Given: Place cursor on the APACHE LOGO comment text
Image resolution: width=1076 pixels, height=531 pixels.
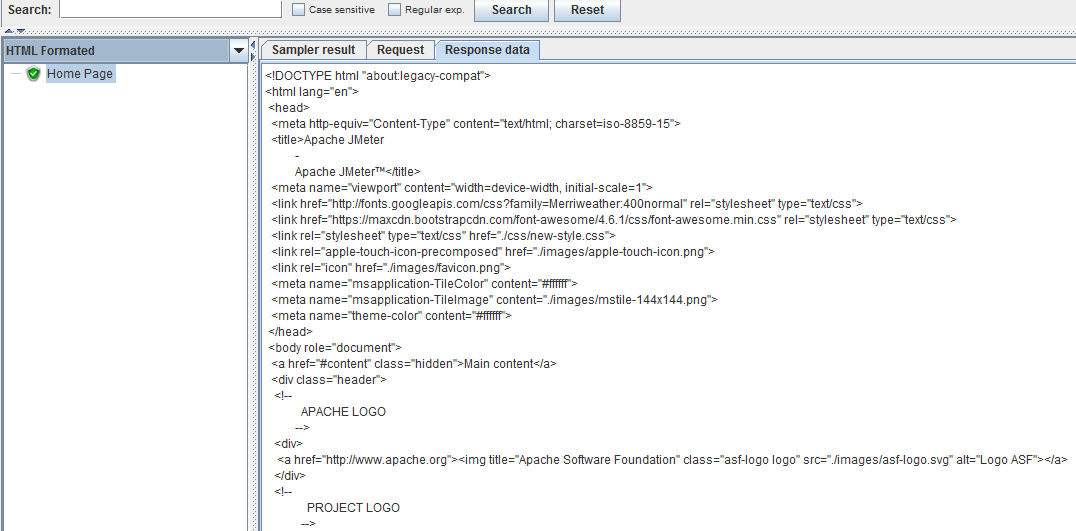Looking at the screenshot, I should [343, 412].
